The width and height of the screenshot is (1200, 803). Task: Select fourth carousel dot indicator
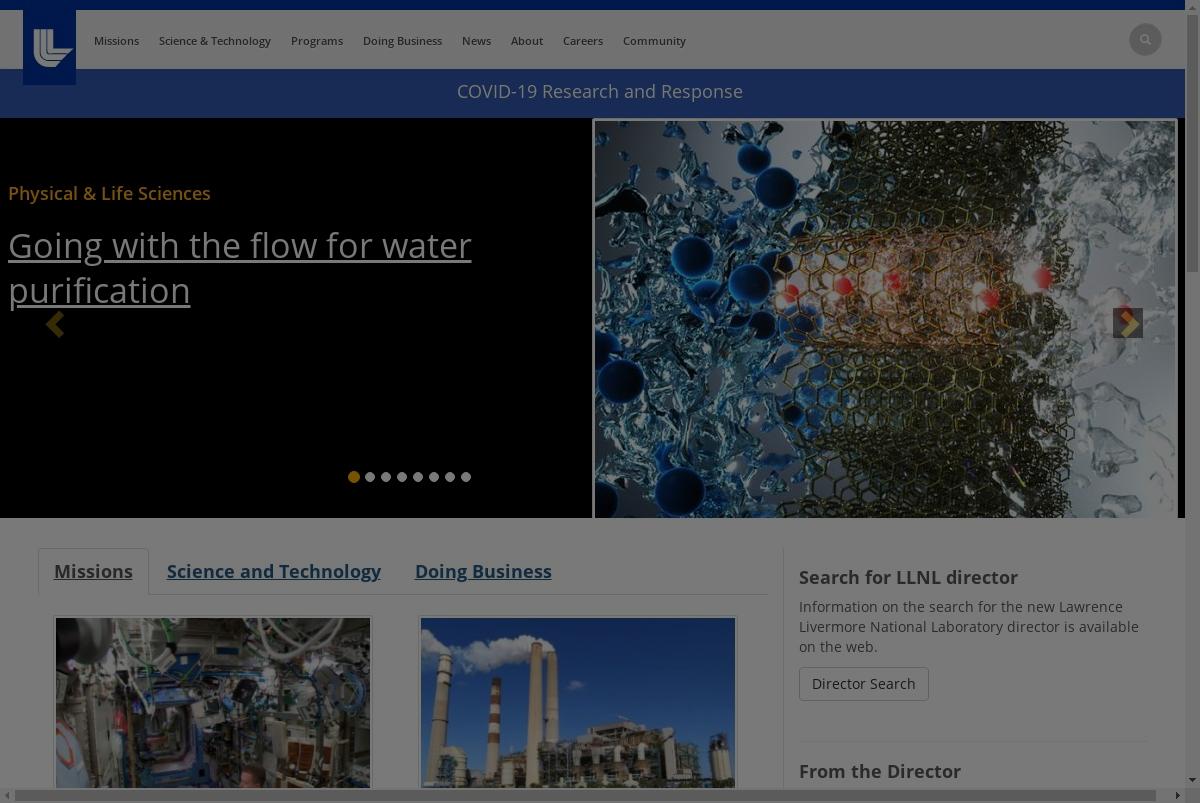point(402,477)
